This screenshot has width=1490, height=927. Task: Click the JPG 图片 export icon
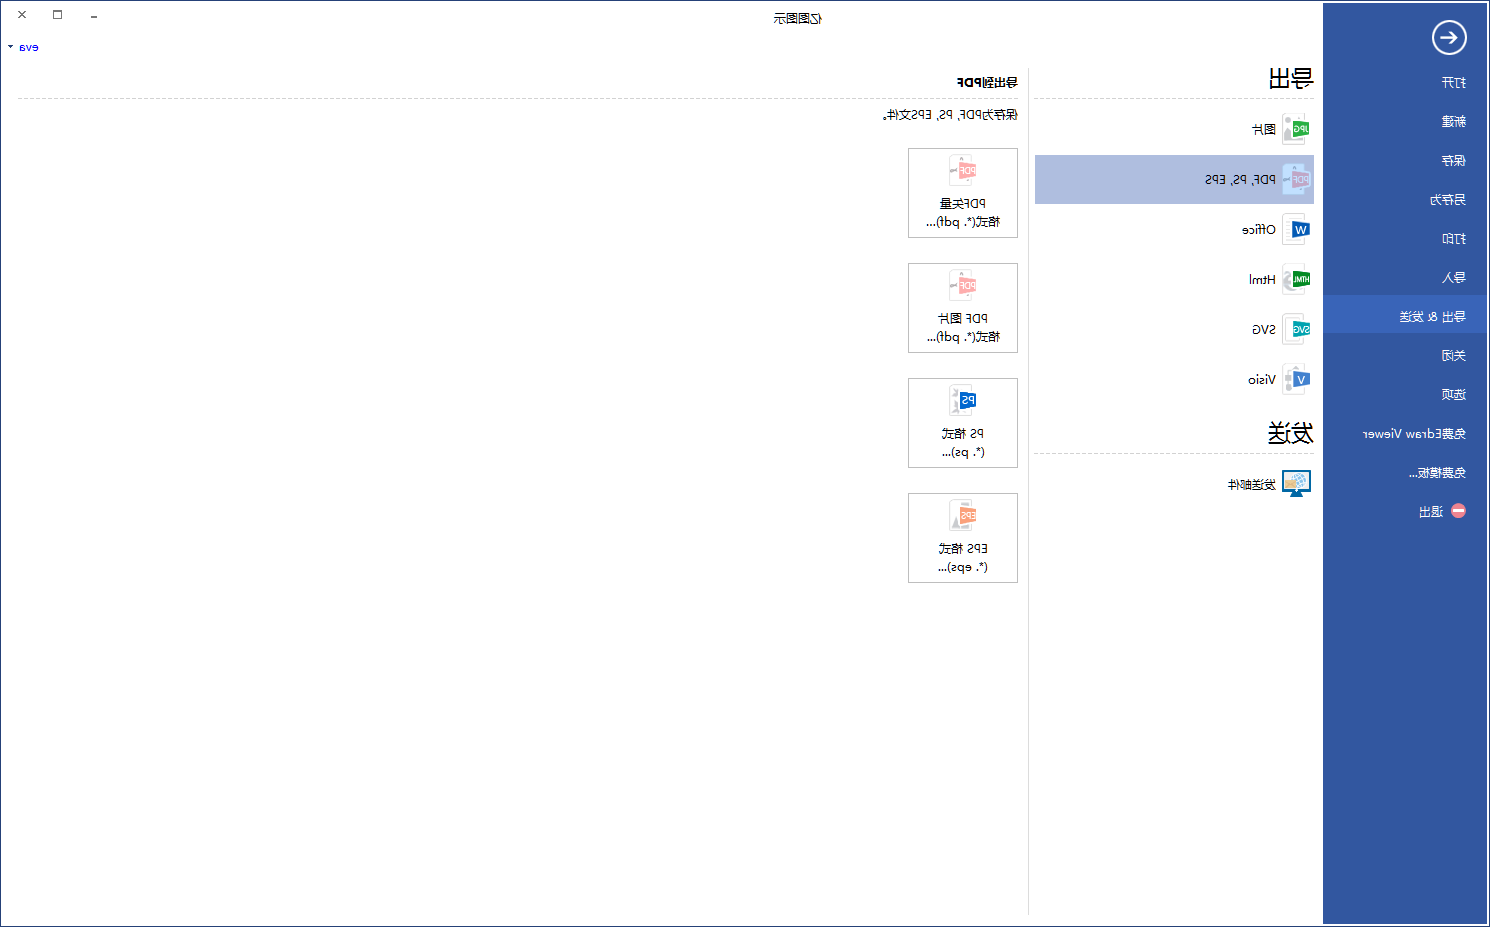pos(1296,129)
